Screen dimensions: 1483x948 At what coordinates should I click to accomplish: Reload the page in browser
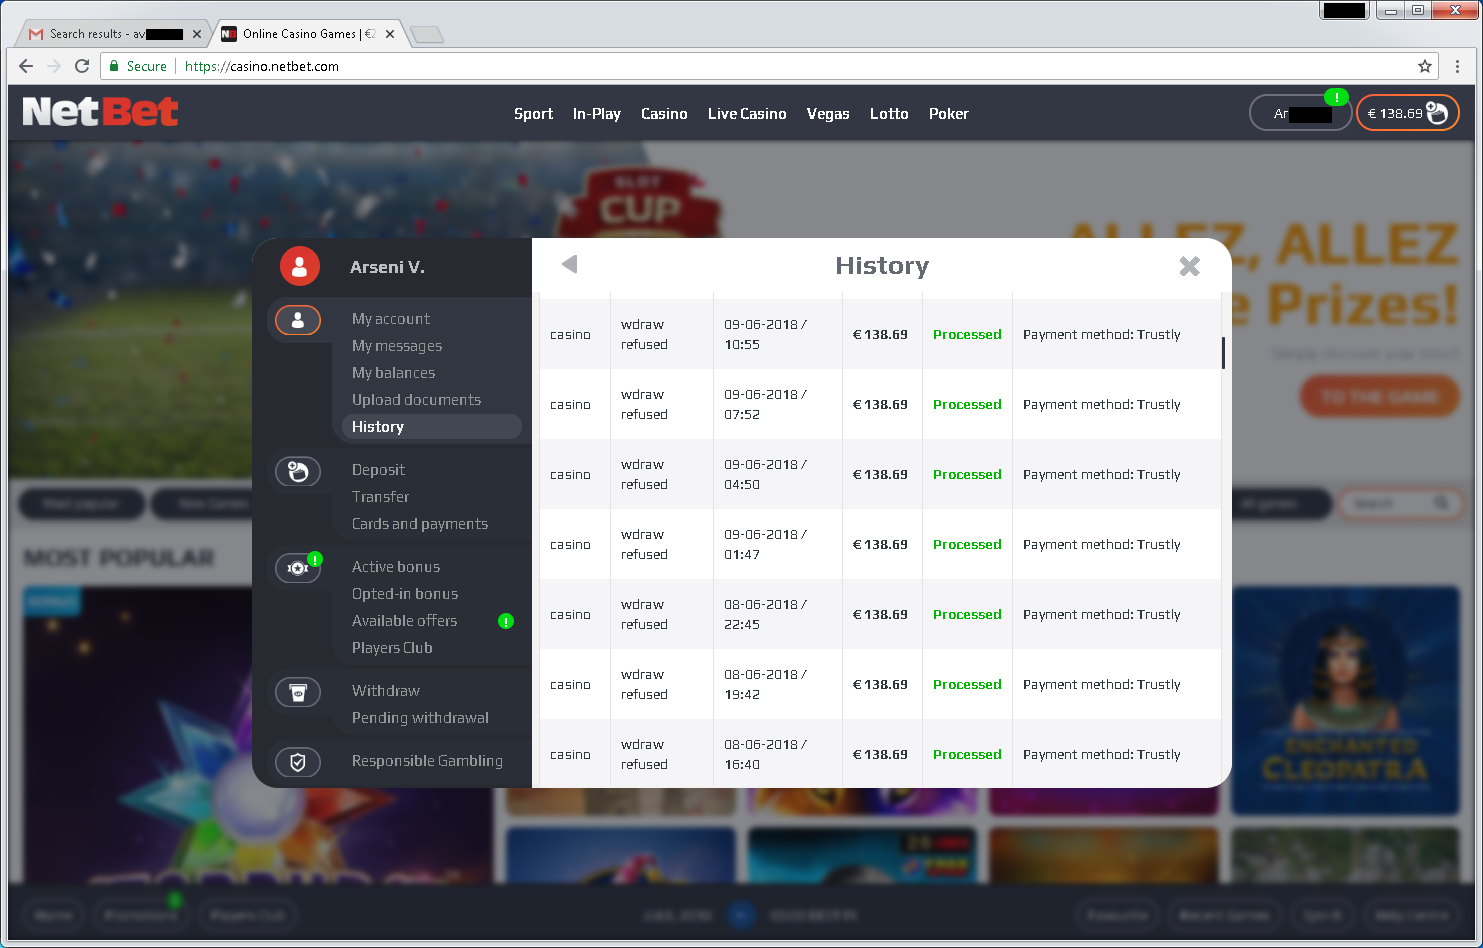(x=82, y=66)
